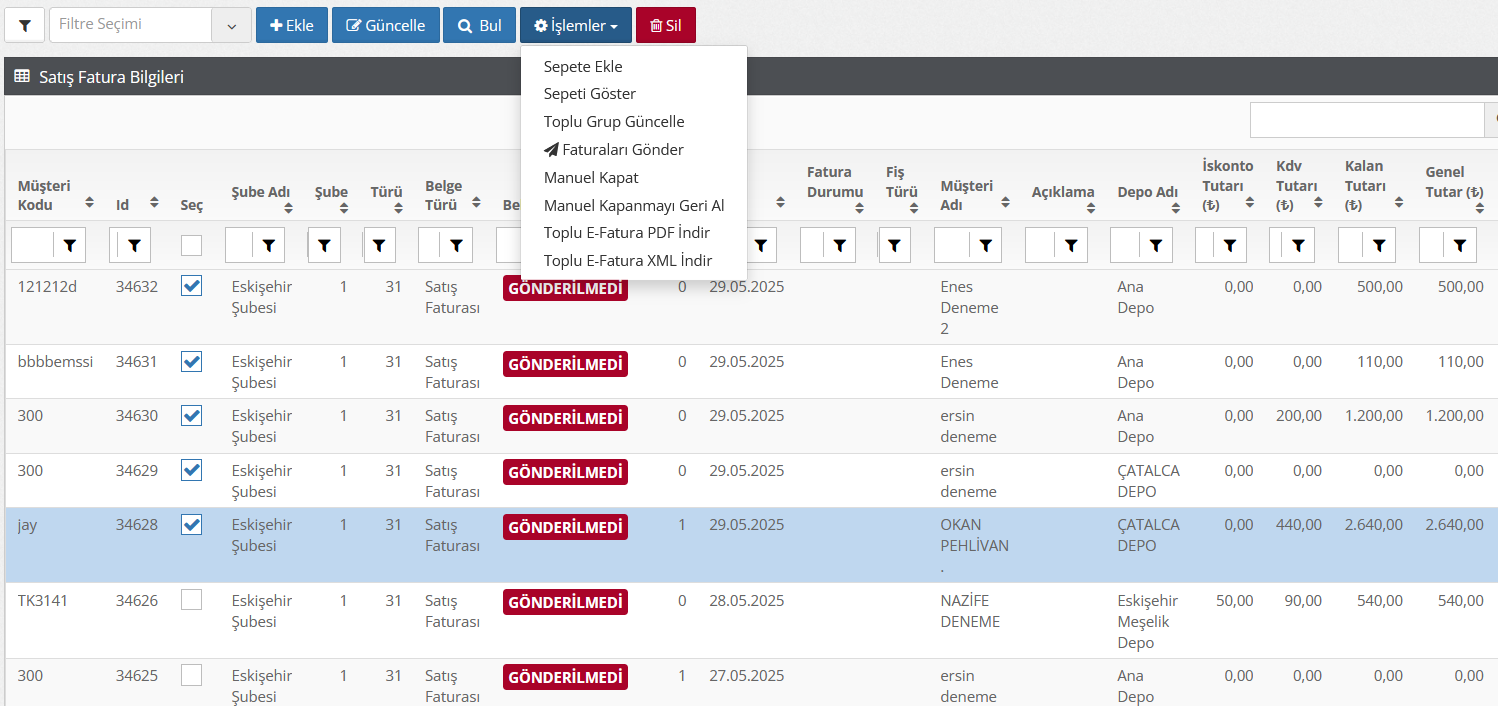This screenshot has width=1498, height=706.
Task: Click the Filtre Seçimi combo box field
Action: 131,25
